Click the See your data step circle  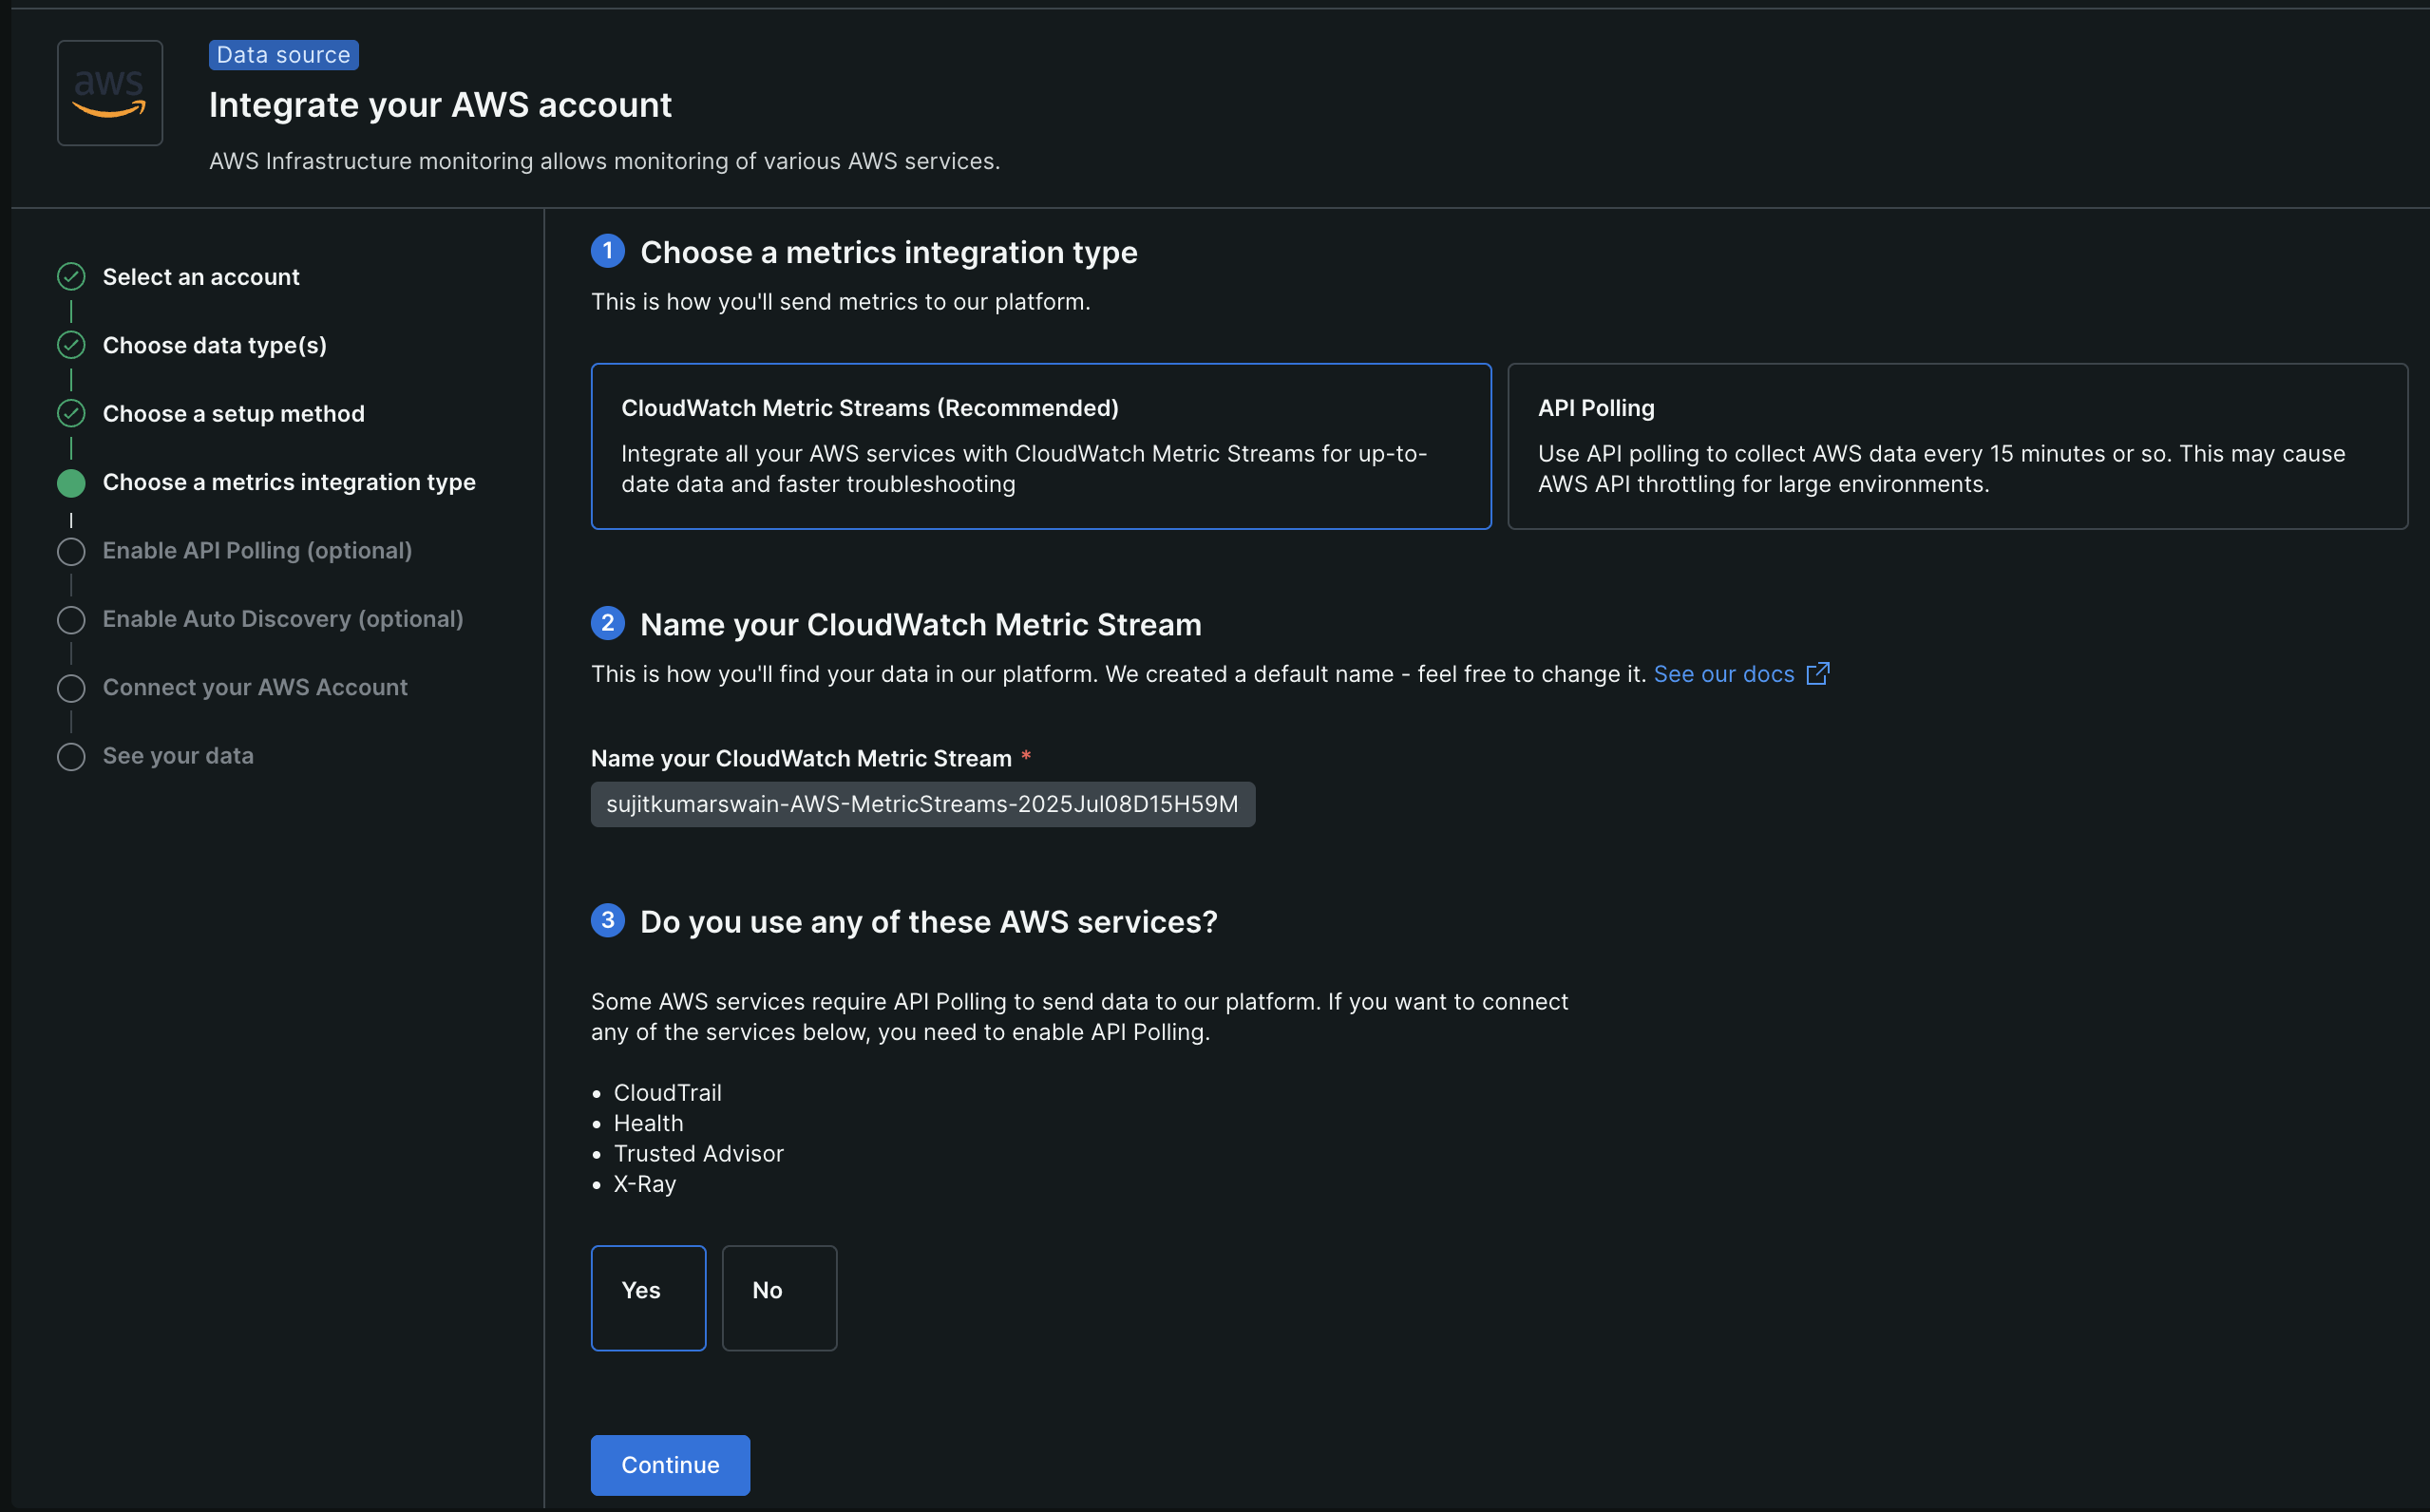[x=71, y=756]
